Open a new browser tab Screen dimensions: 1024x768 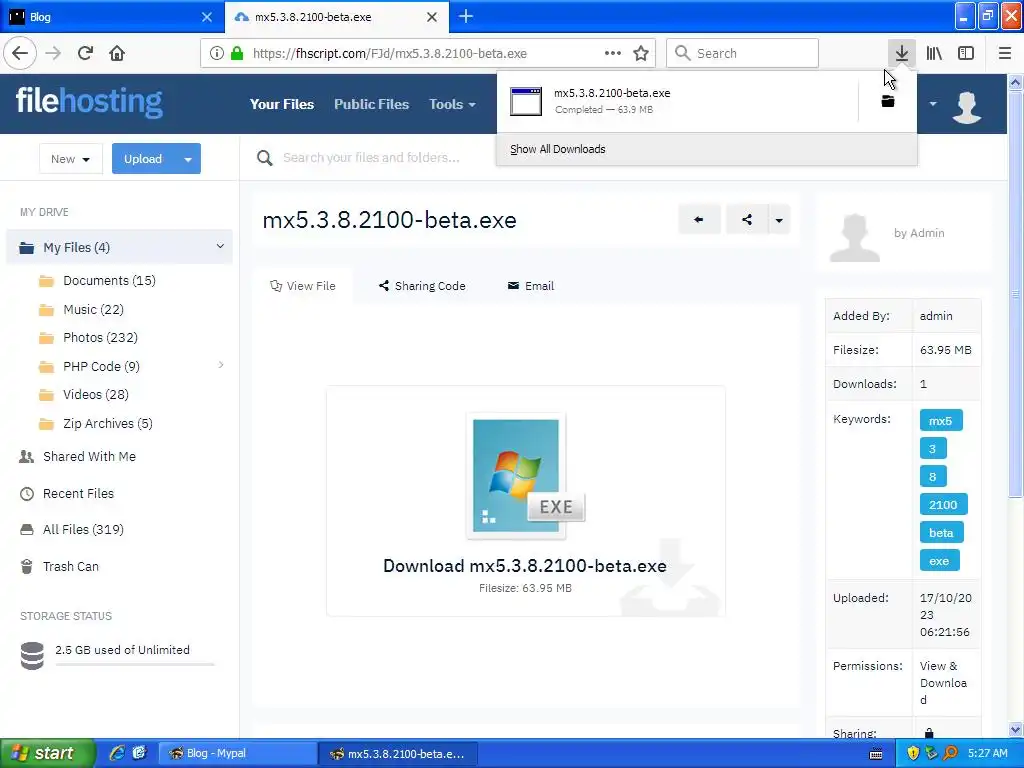[466, 16]
